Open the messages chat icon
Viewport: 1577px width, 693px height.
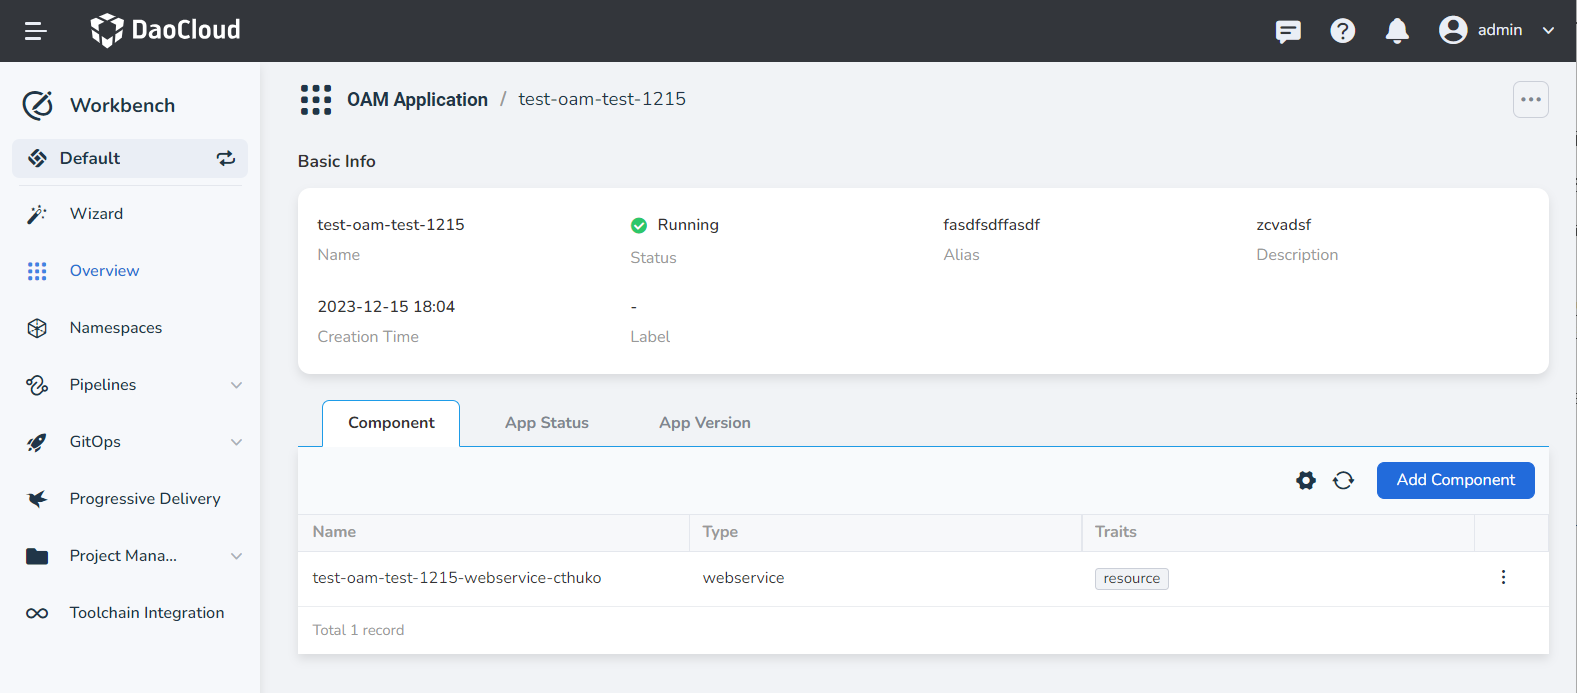tap(1288, 31)
